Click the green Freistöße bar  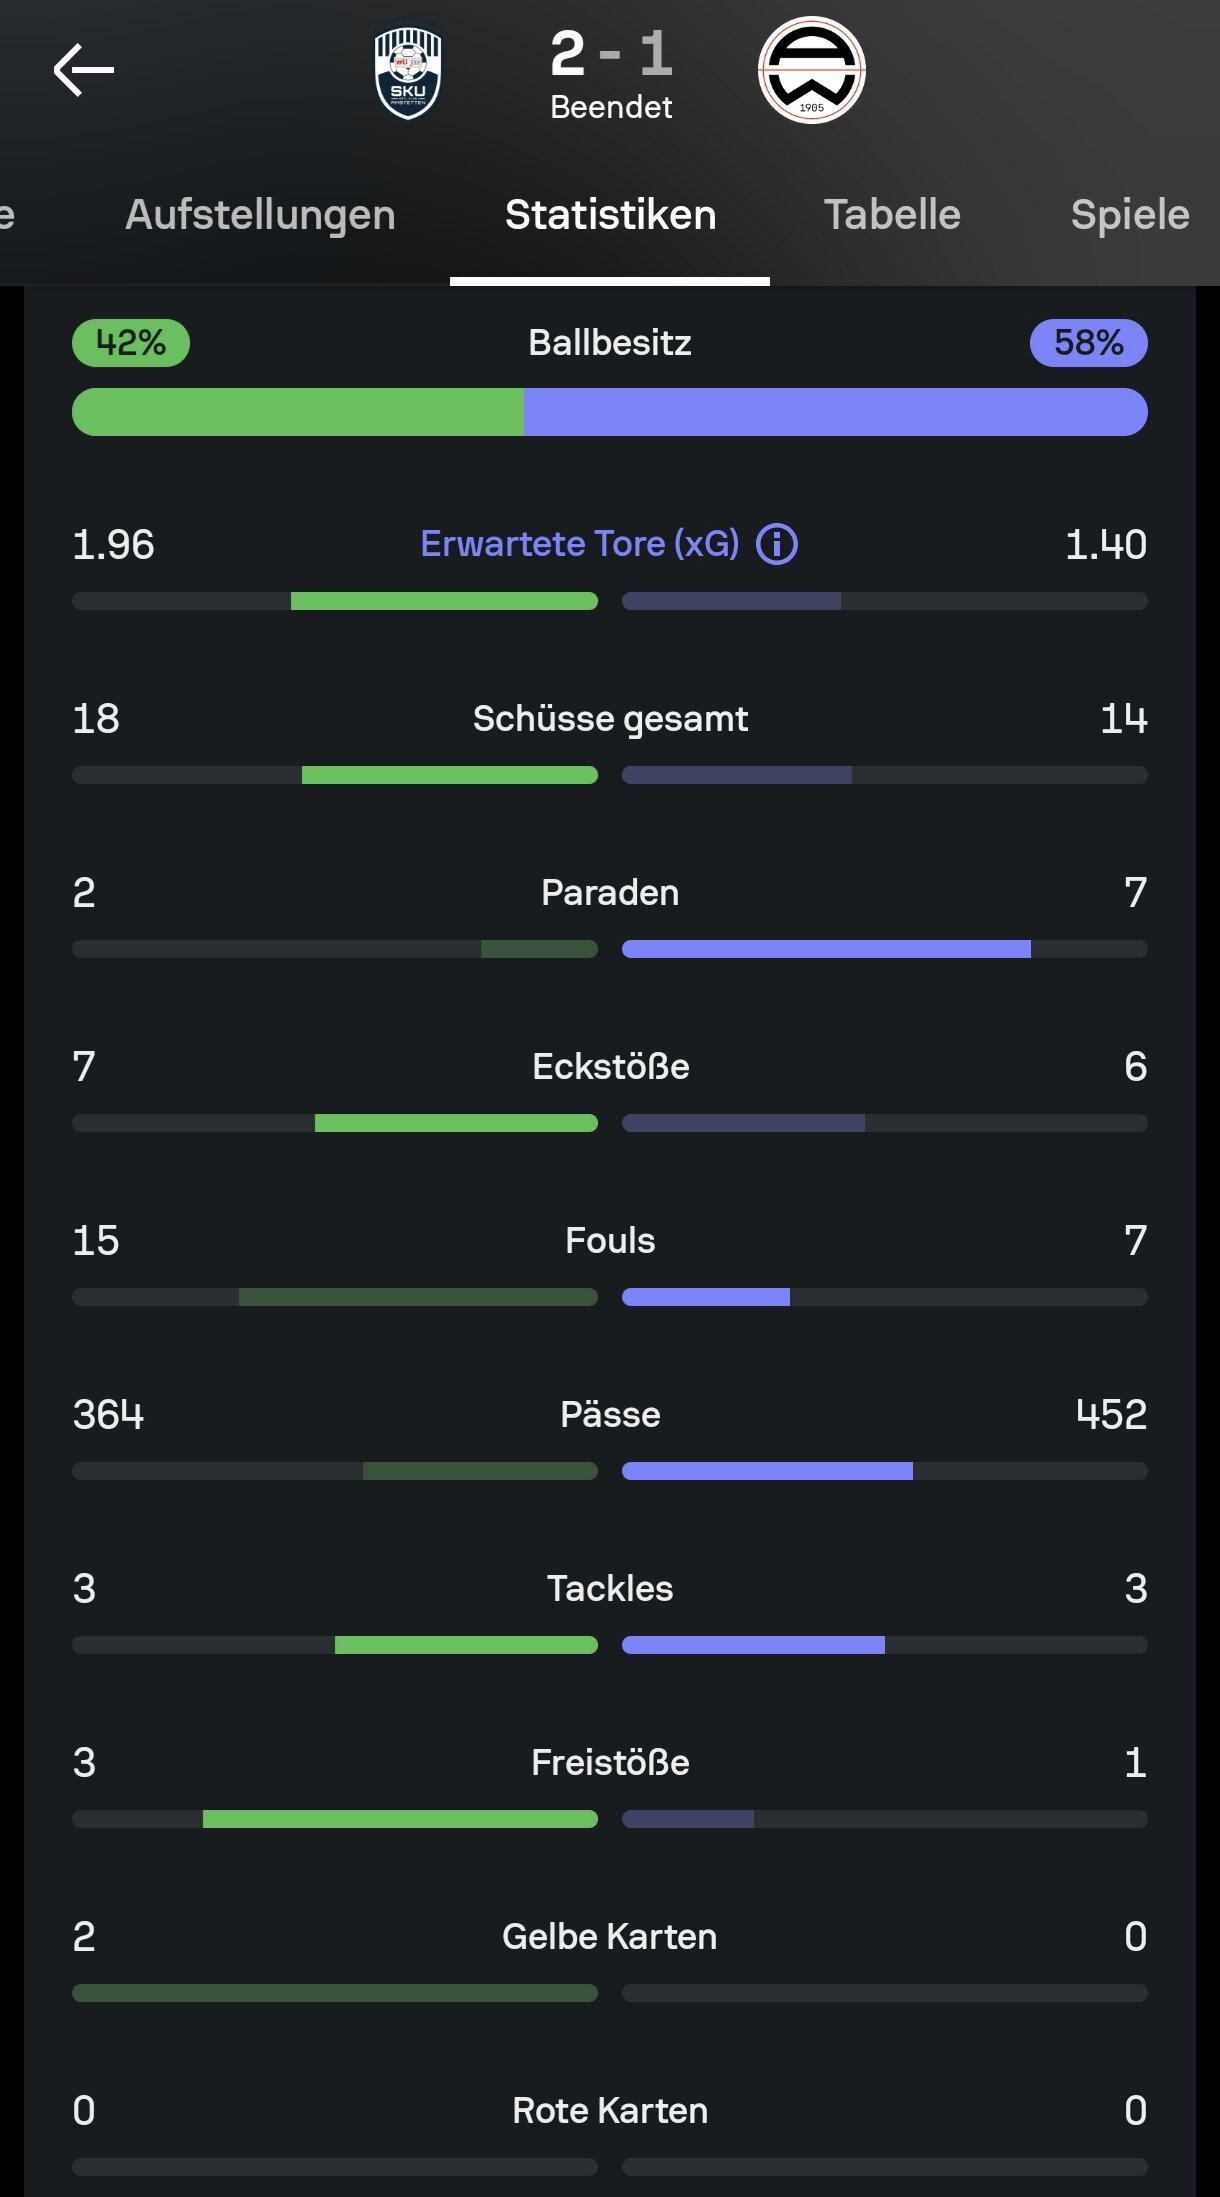click(x=400, y=1819)
